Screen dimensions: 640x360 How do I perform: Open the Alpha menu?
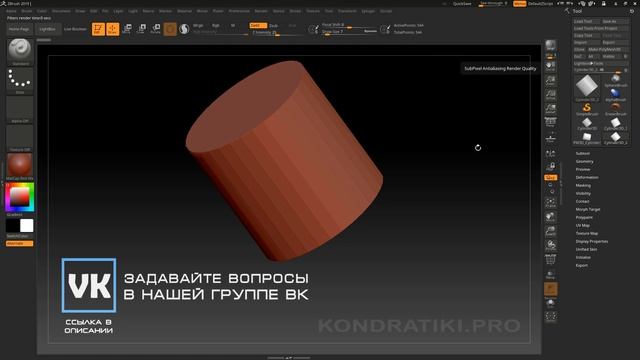click(x=11, y=11)
